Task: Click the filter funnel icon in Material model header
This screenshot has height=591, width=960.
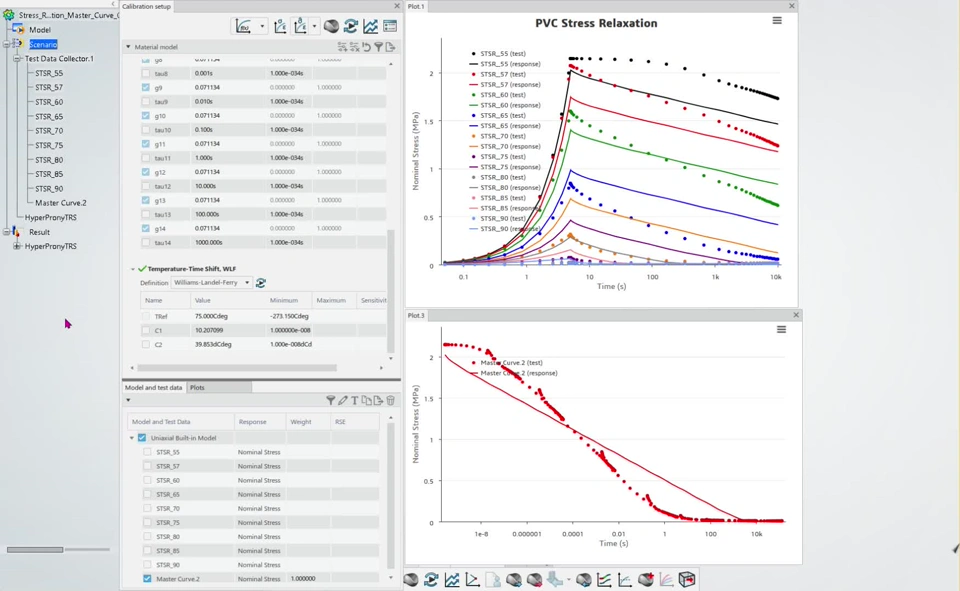Action: (378, 47)
